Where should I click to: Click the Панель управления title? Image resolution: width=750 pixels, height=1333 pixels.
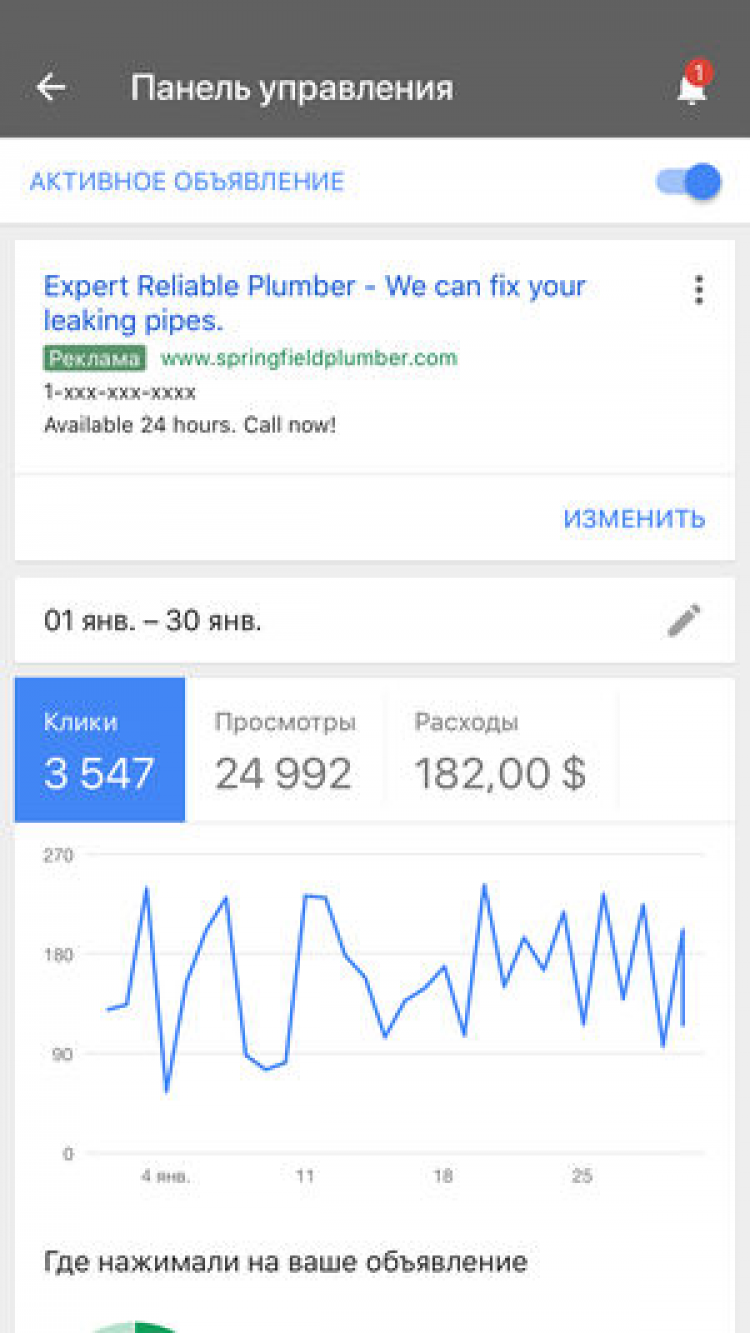(x=292, y=88)
